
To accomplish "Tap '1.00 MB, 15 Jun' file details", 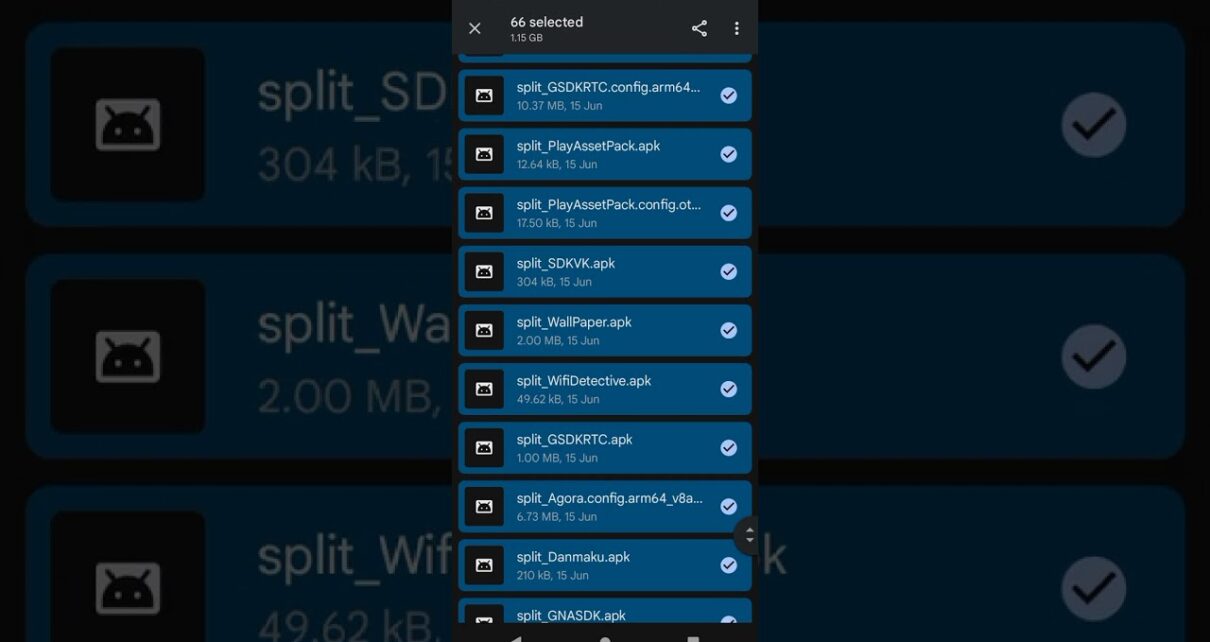I will [x=557, y=458].
